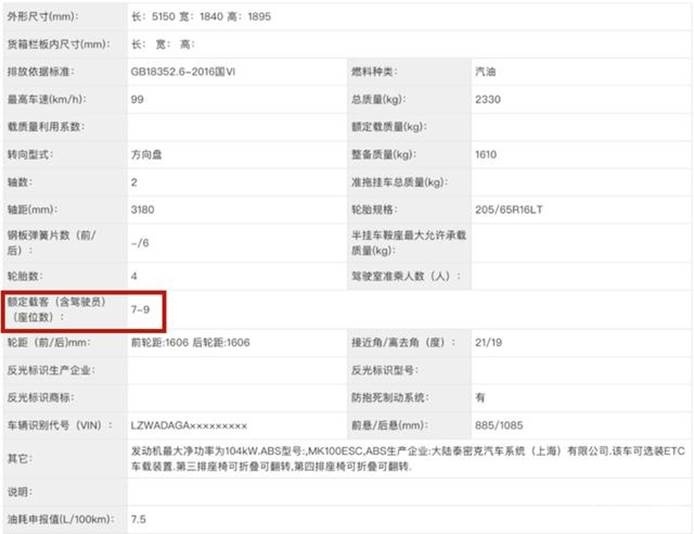The image size is (694, 534).
Task: Click the 转向型式 label
Action: pyautogui.click(x=30, y=154)
